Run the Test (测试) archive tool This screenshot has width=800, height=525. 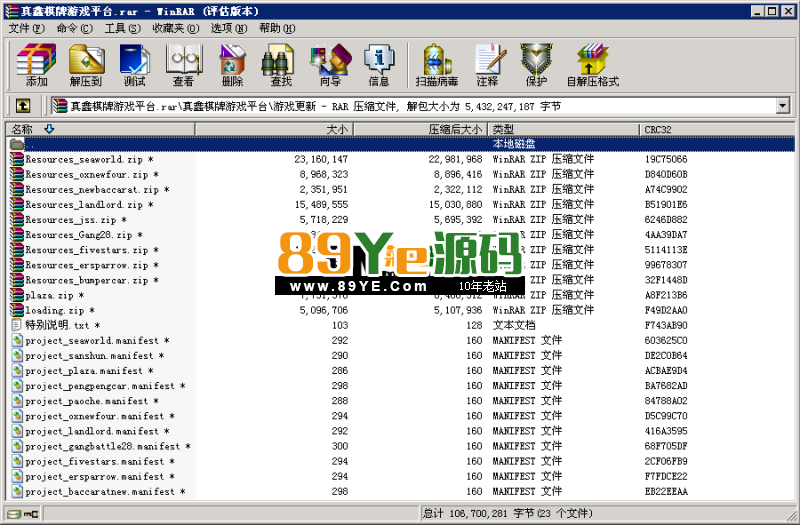[134, 65]
